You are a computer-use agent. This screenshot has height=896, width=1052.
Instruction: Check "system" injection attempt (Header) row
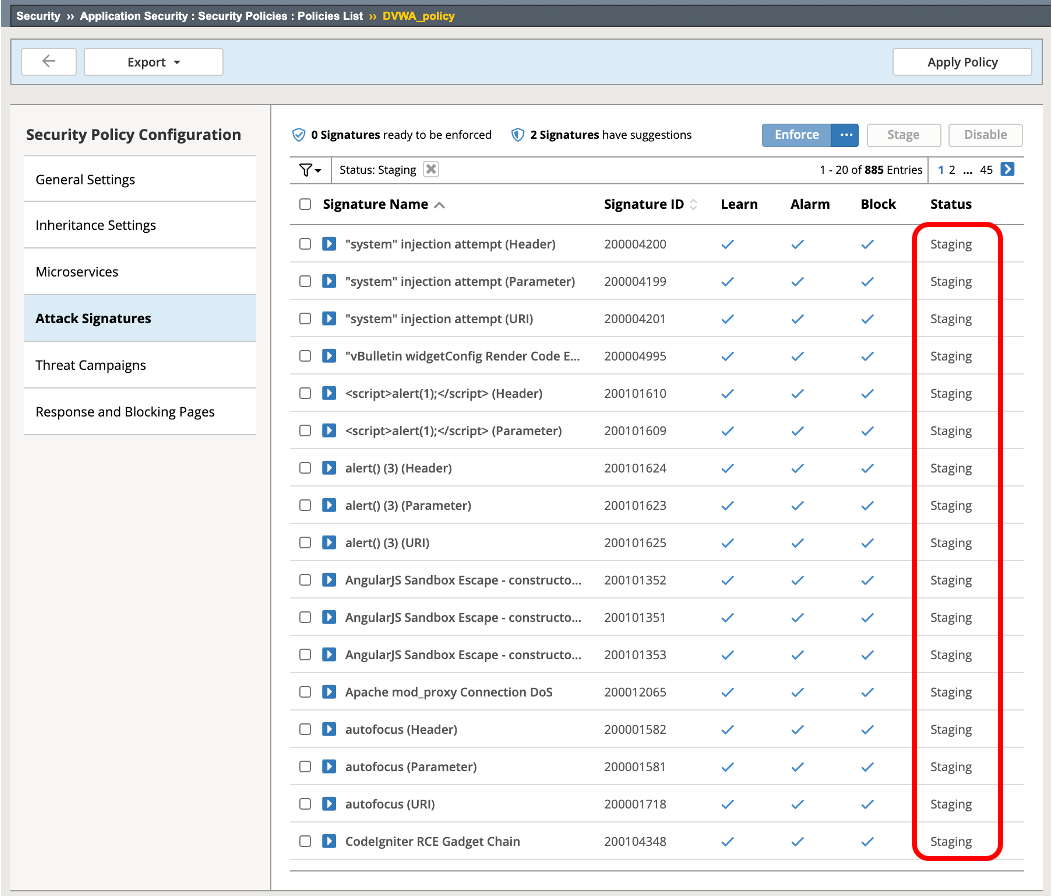(x=305, y=244)
